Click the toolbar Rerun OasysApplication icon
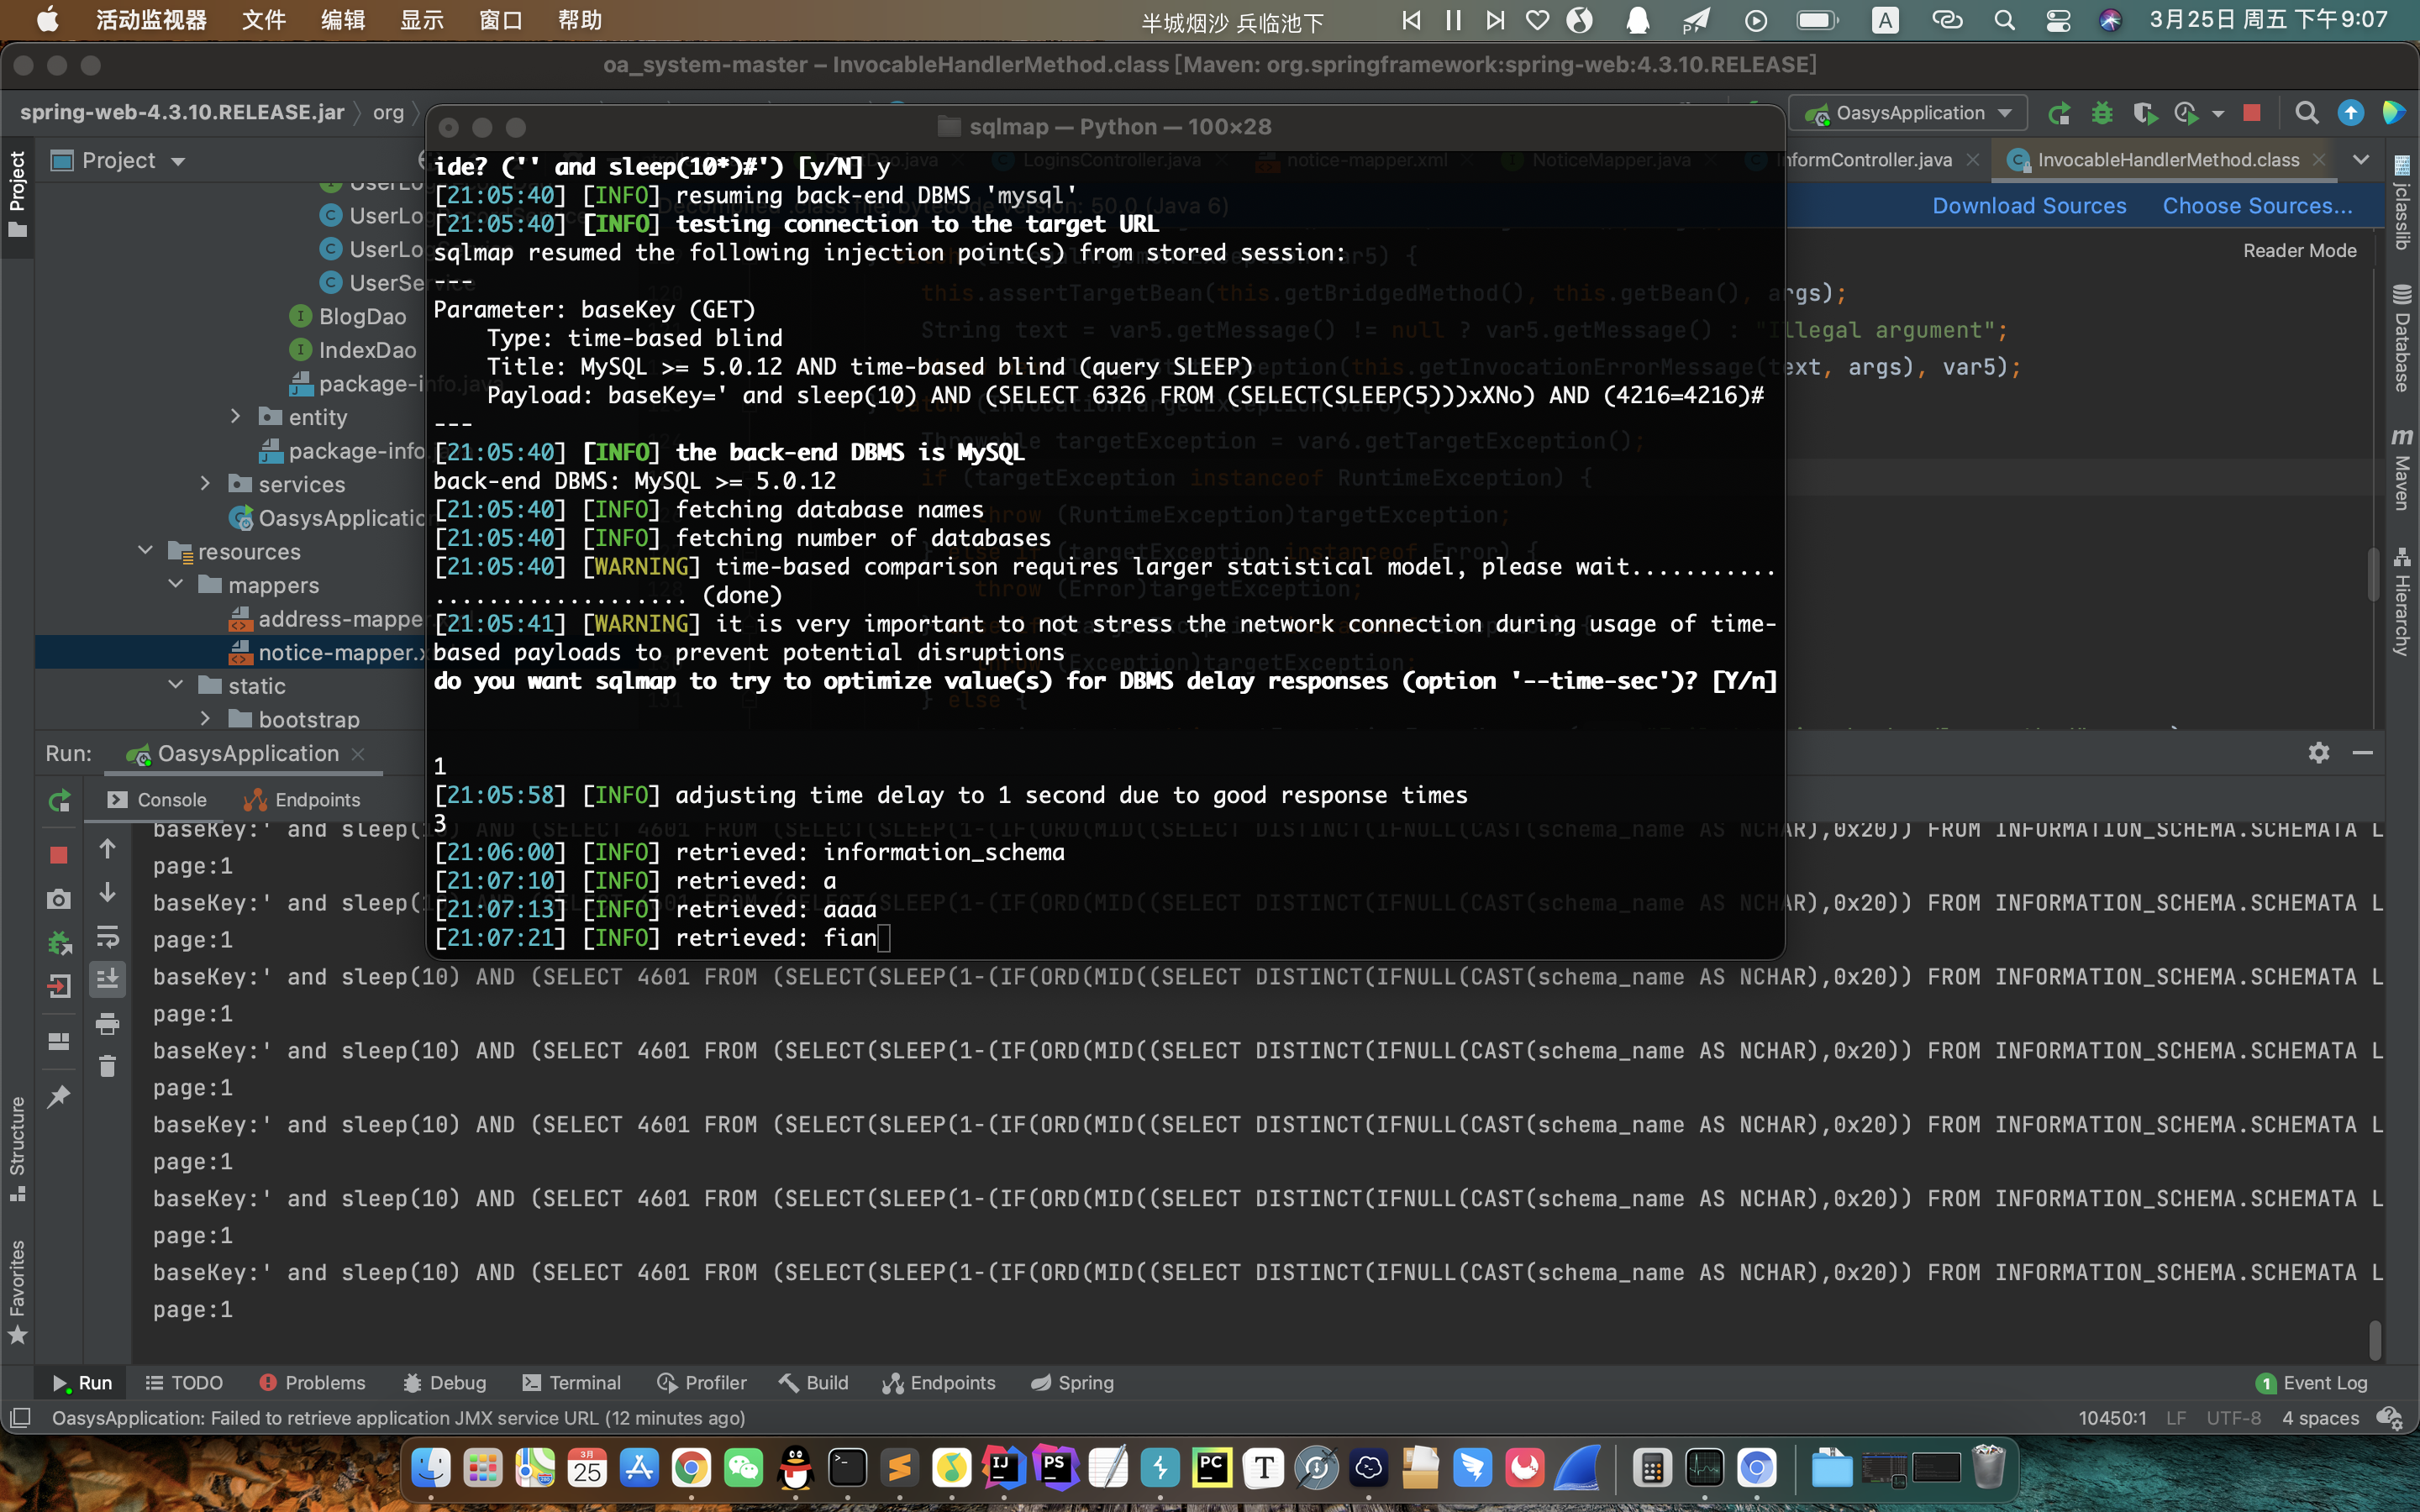Screen dimensions: 2420x1512 pos(2058,113)
